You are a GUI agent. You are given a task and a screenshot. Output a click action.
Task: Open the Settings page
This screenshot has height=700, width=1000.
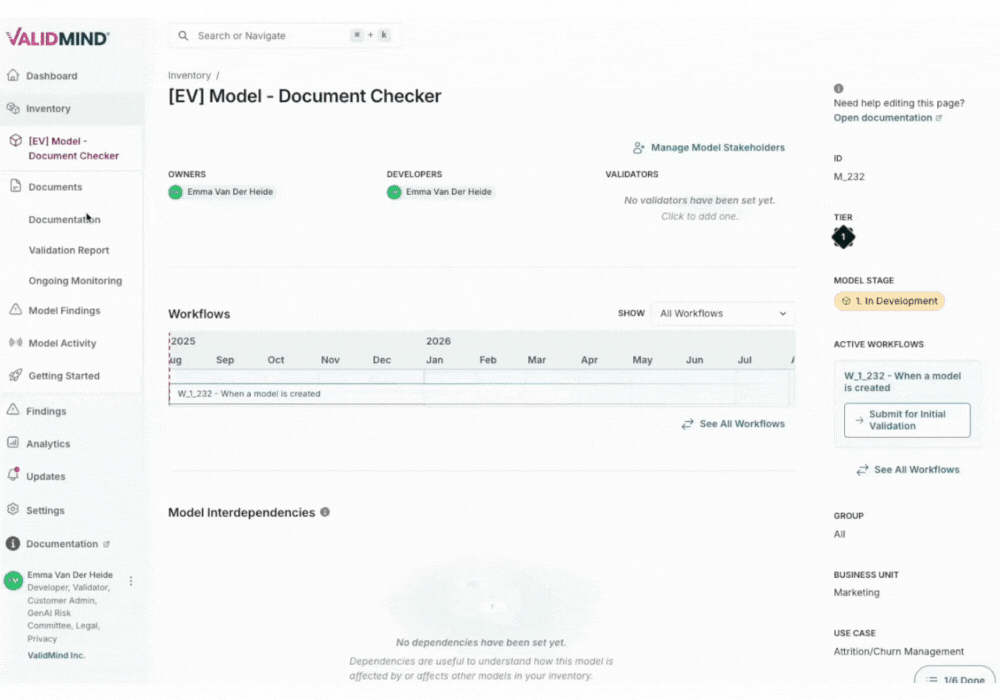point(45,510)
